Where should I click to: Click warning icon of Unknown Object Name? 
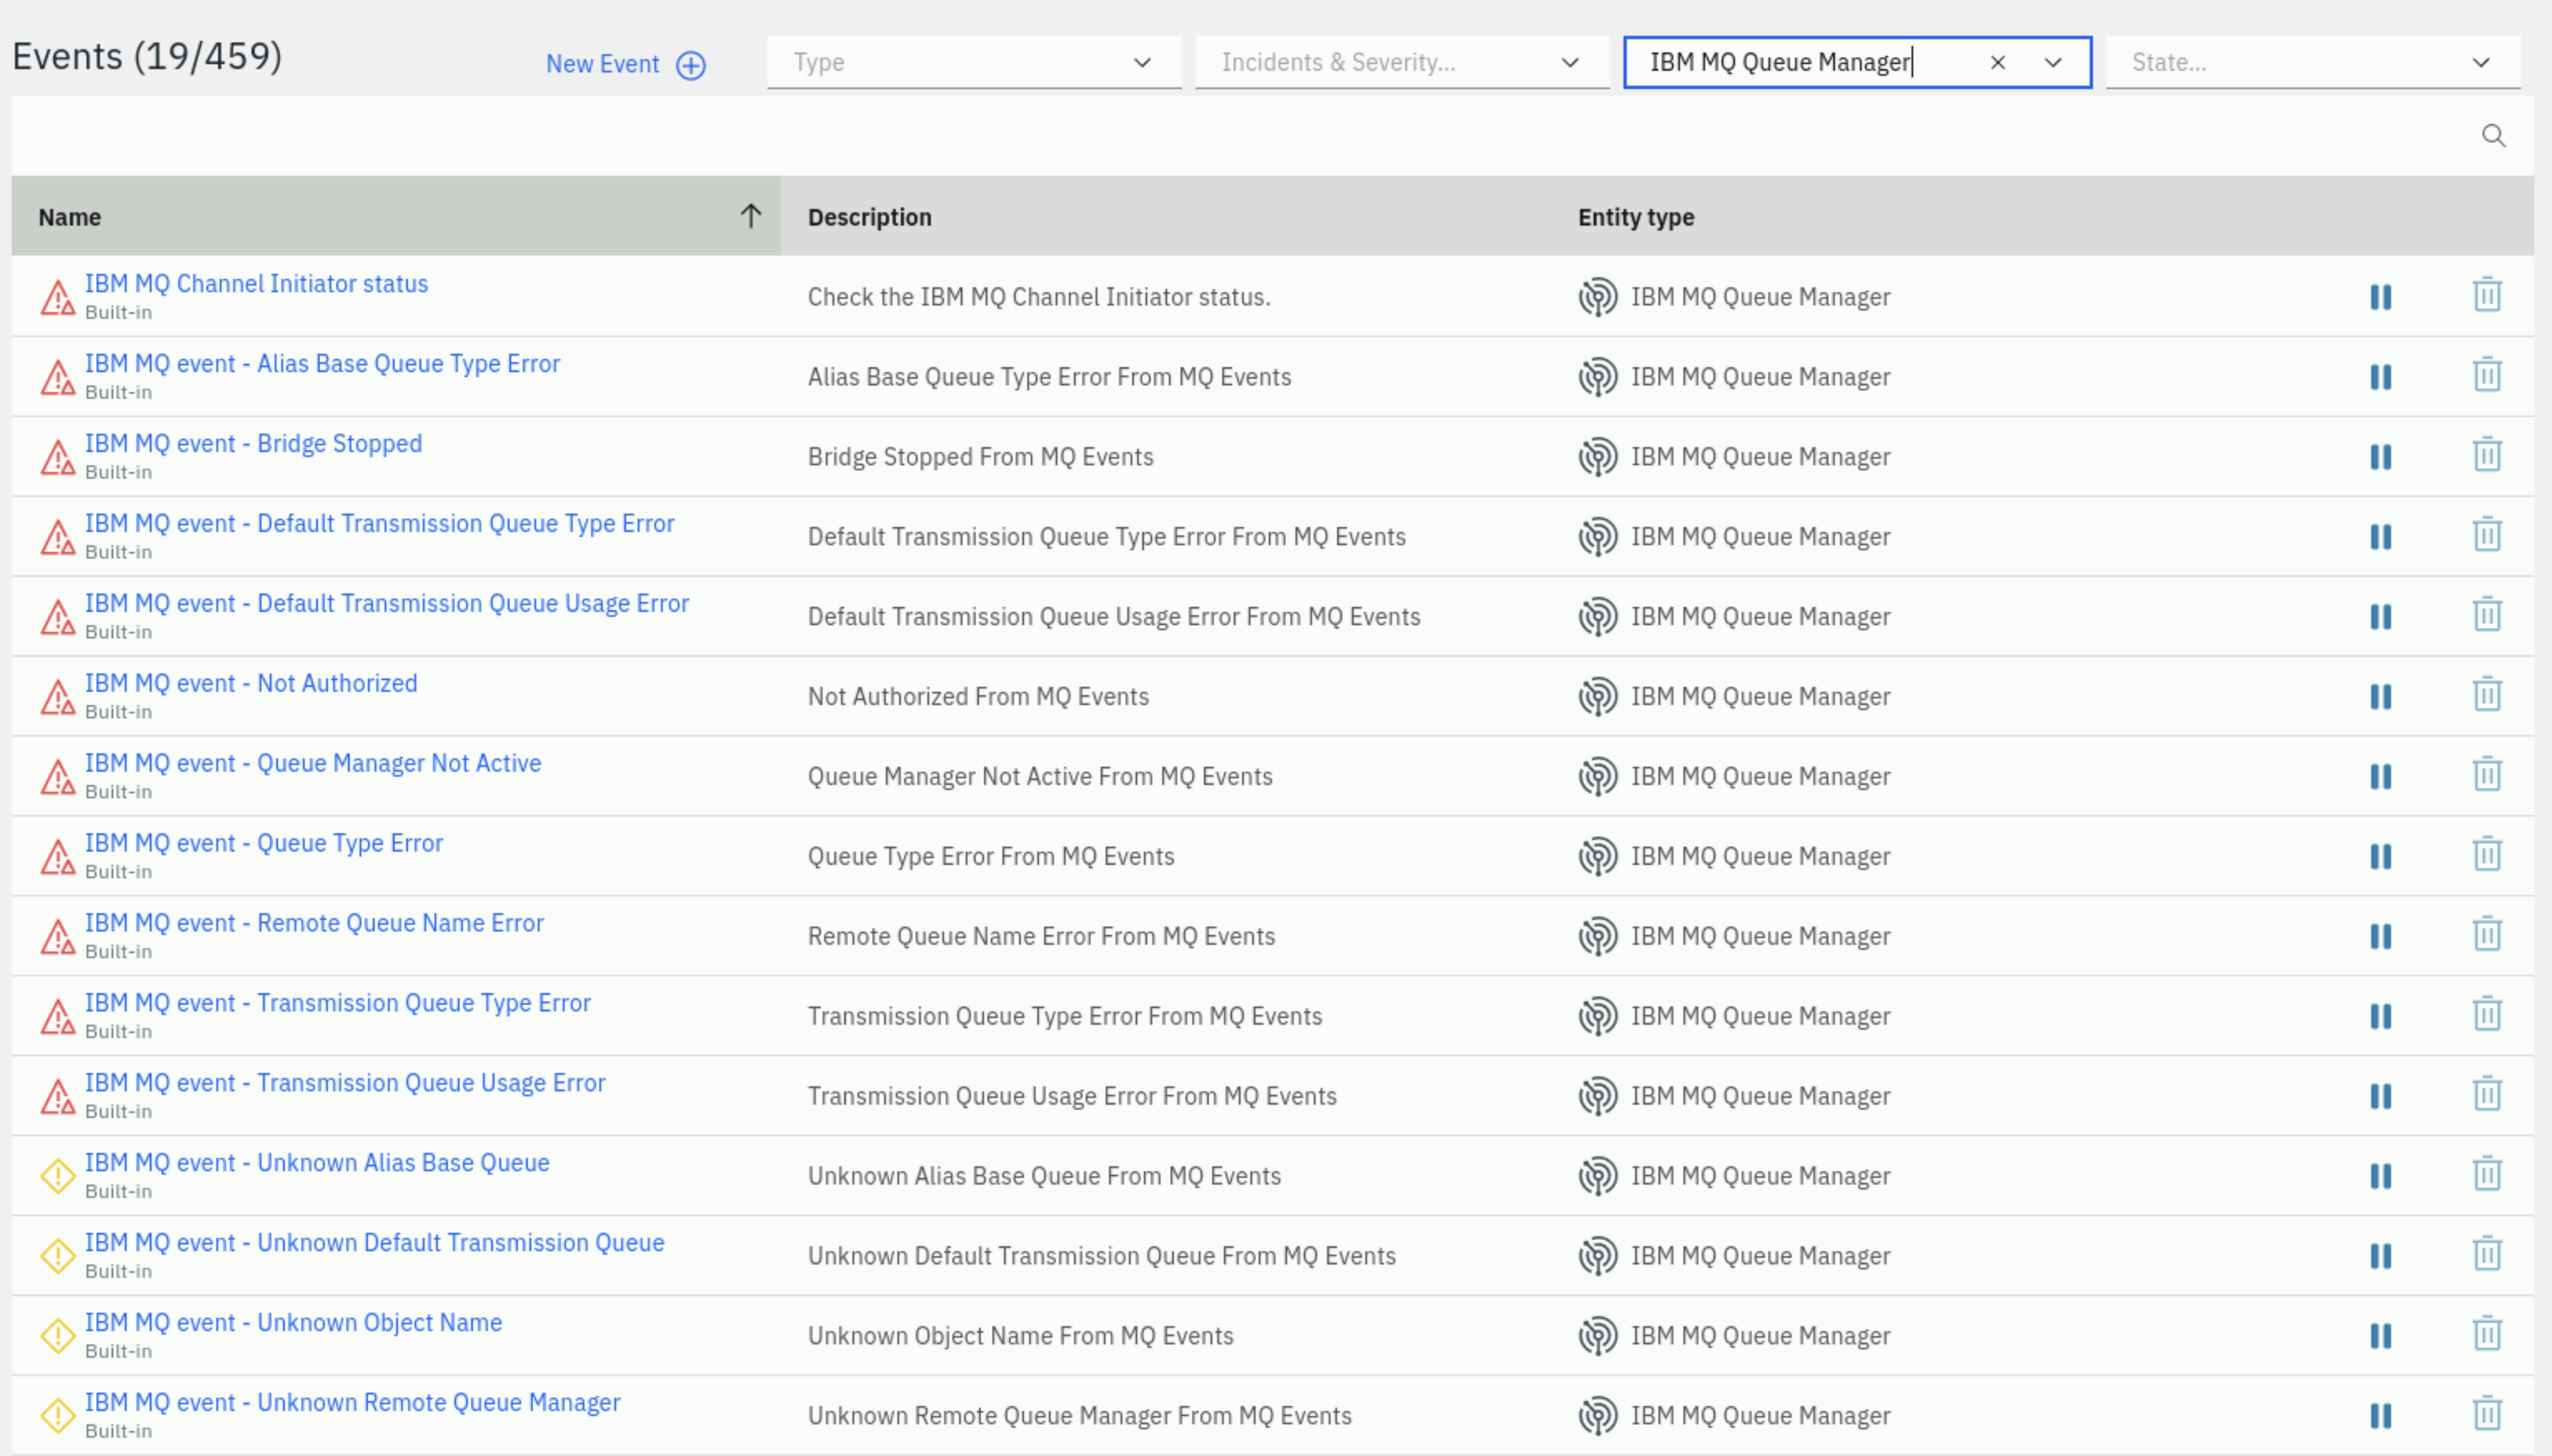click(x=58, y=1336)
